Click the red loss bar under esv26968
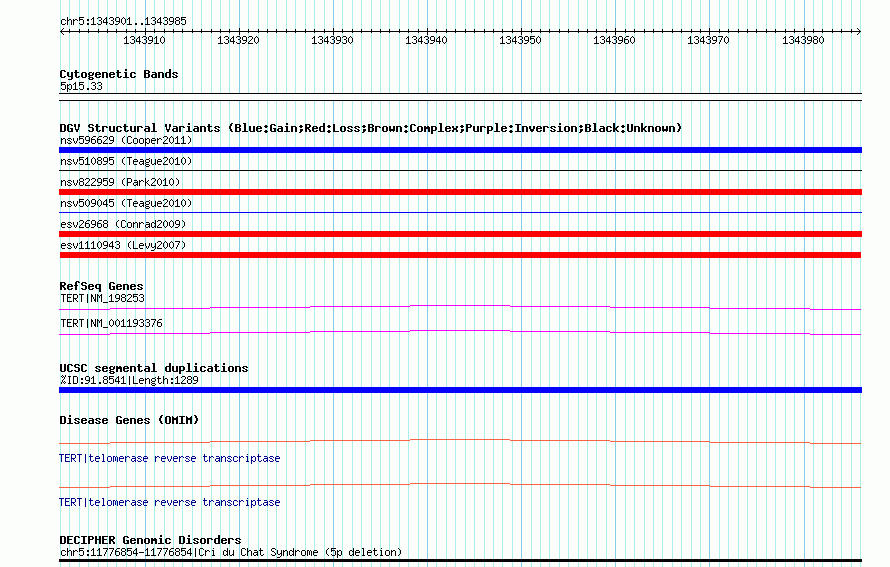This screenshot has width=890, height=567. [460, 234]
